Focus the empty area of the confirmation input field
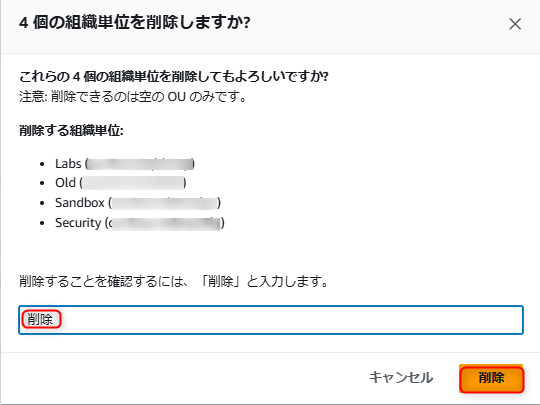Screen dimensions: 540x405 point(292,320)
